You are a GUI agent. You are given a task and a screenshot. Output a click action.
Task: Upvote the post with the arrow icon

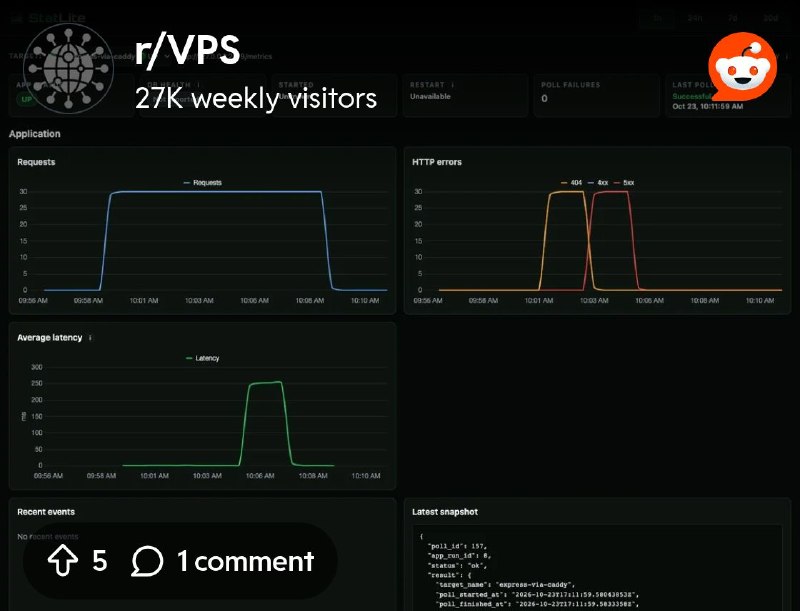pyautogui.click(x=63, y=560)
